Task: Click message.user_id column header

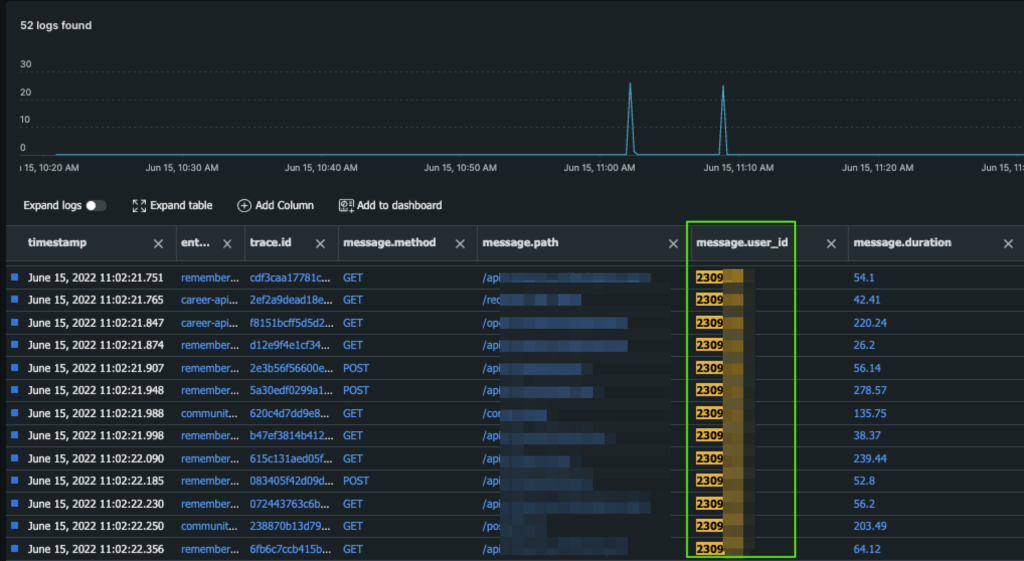Action: (742, 242)
